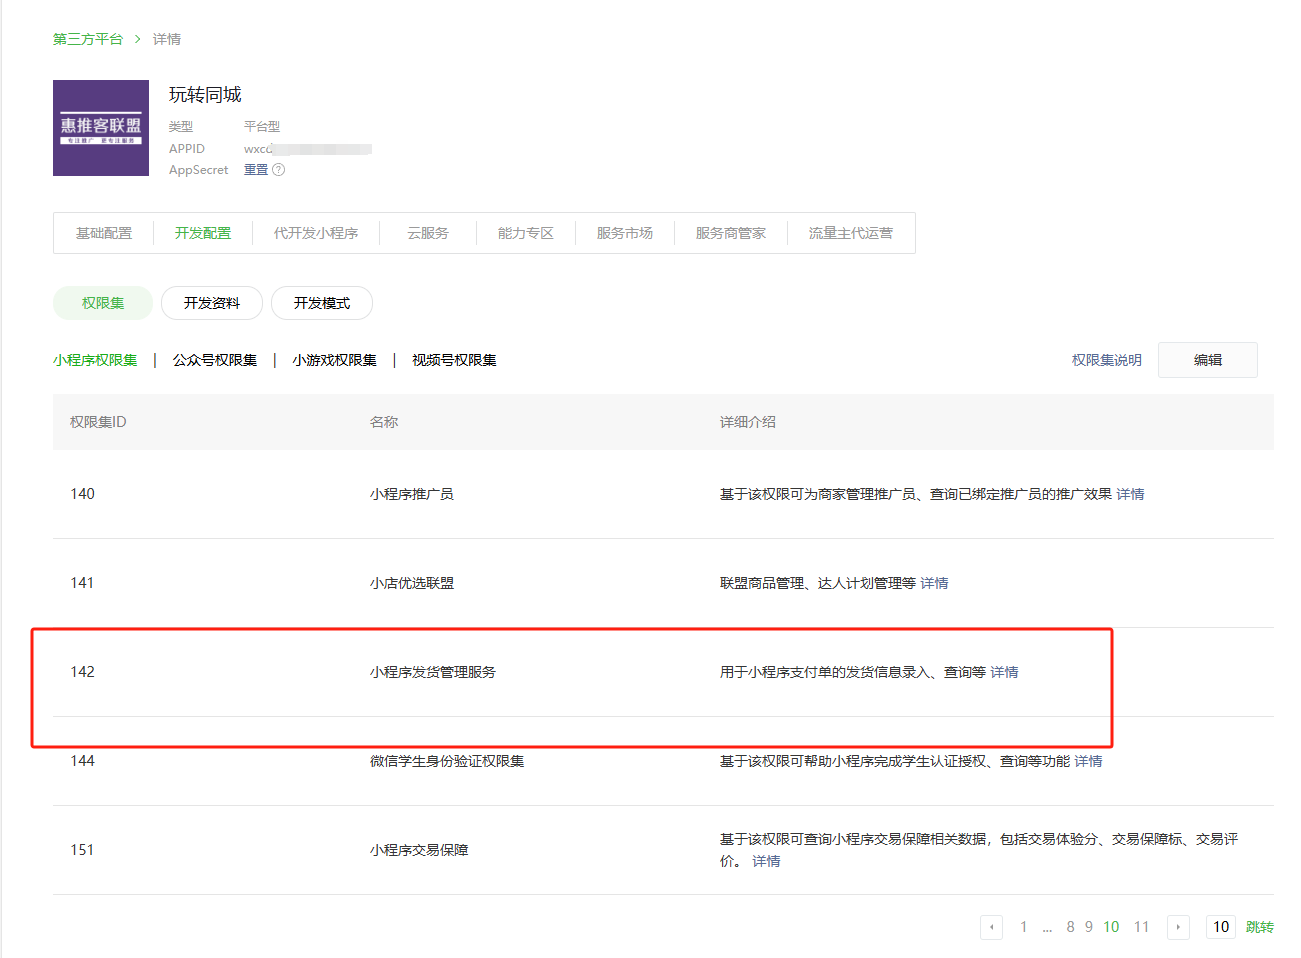Click the 名称 column header
The image size is (1301, 958).
pos(384,422)
